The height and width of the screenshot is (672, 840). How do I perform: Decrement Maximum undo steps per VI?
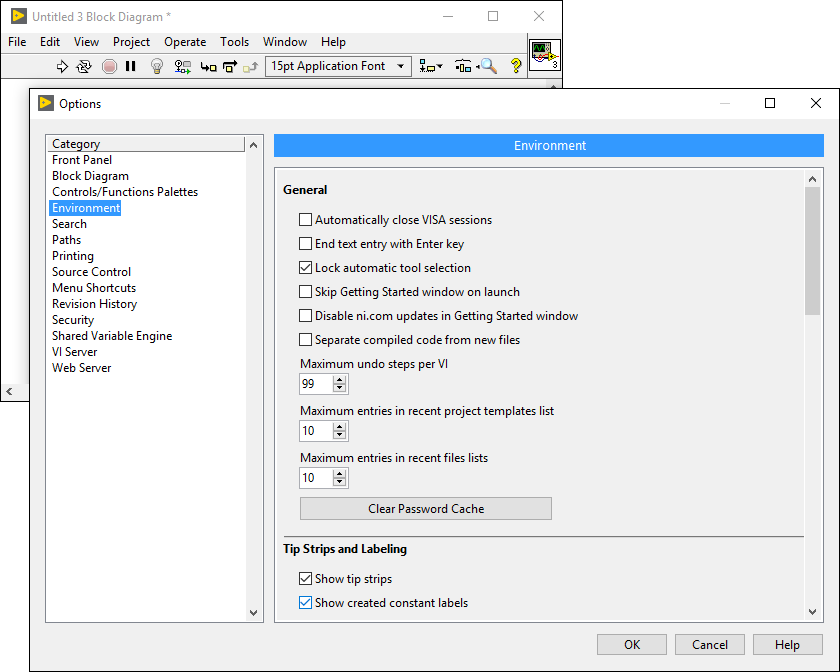[x=339, y=388]
